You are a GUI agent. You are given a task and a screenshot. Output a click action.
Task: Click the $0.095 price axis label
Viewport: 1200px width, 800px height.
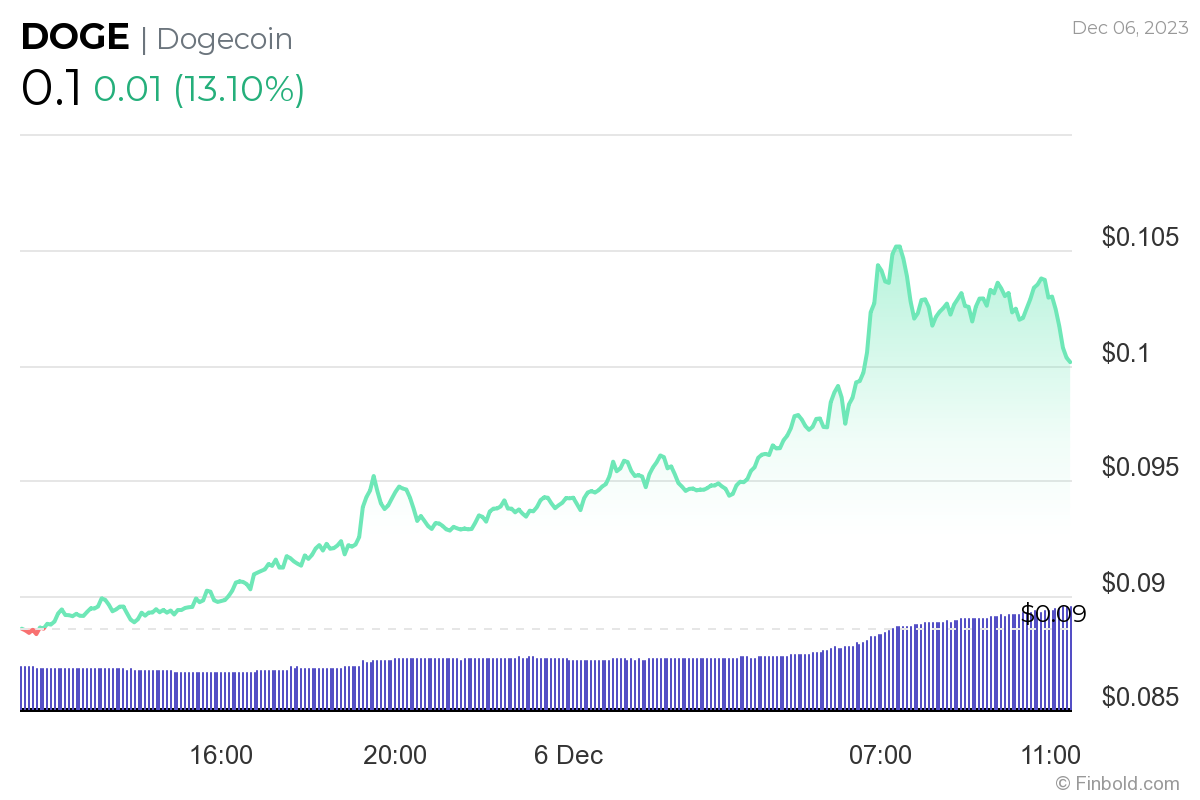(x=1140, y=467)
